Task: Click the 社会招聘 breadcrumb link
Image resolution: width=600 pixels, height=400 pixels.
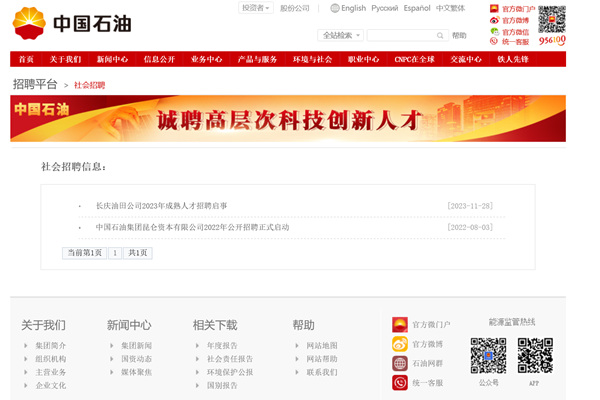Action: point(90,85)
